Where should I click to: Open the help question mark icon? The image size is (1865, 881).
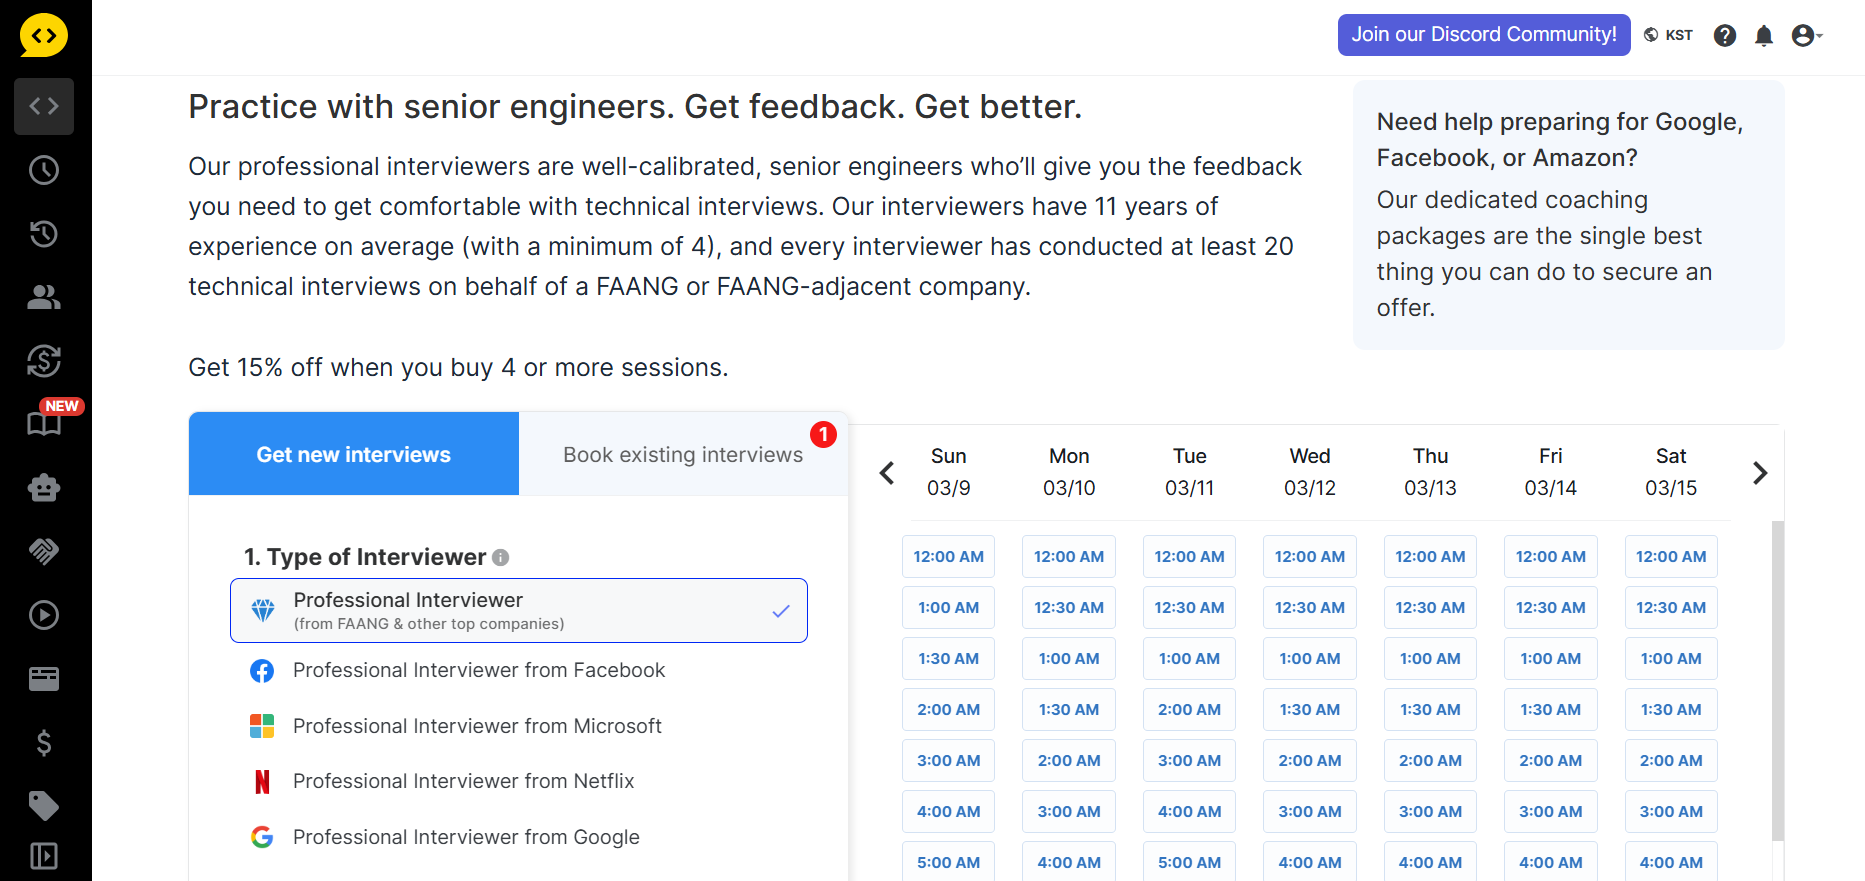point(1725,36)
